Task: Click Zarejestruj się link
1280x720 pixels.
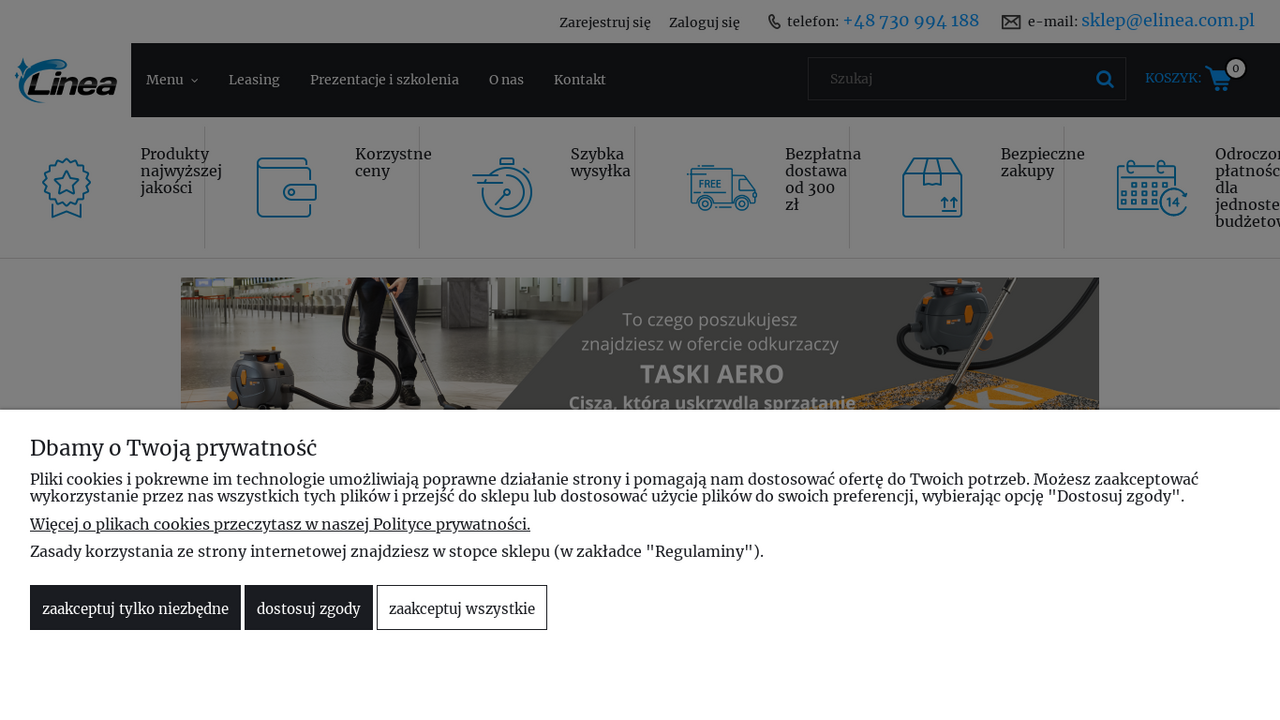Action: [x=605, y=23]
